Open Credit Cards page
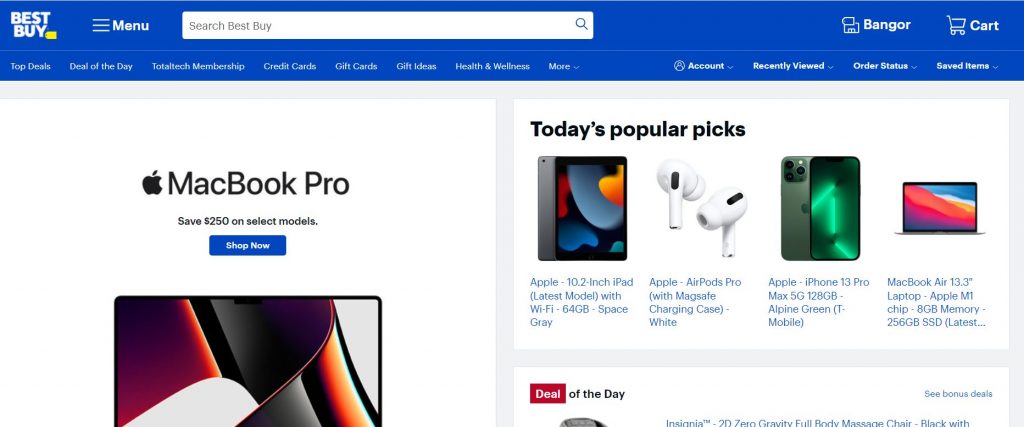 [x=290, y=67]
